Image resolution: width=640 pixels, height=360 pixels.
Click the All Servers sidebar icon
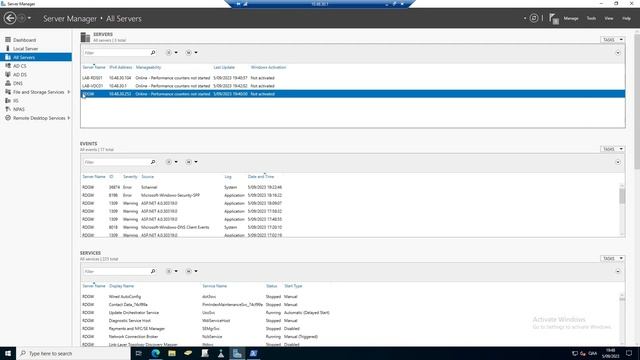(x=8, y=57)
